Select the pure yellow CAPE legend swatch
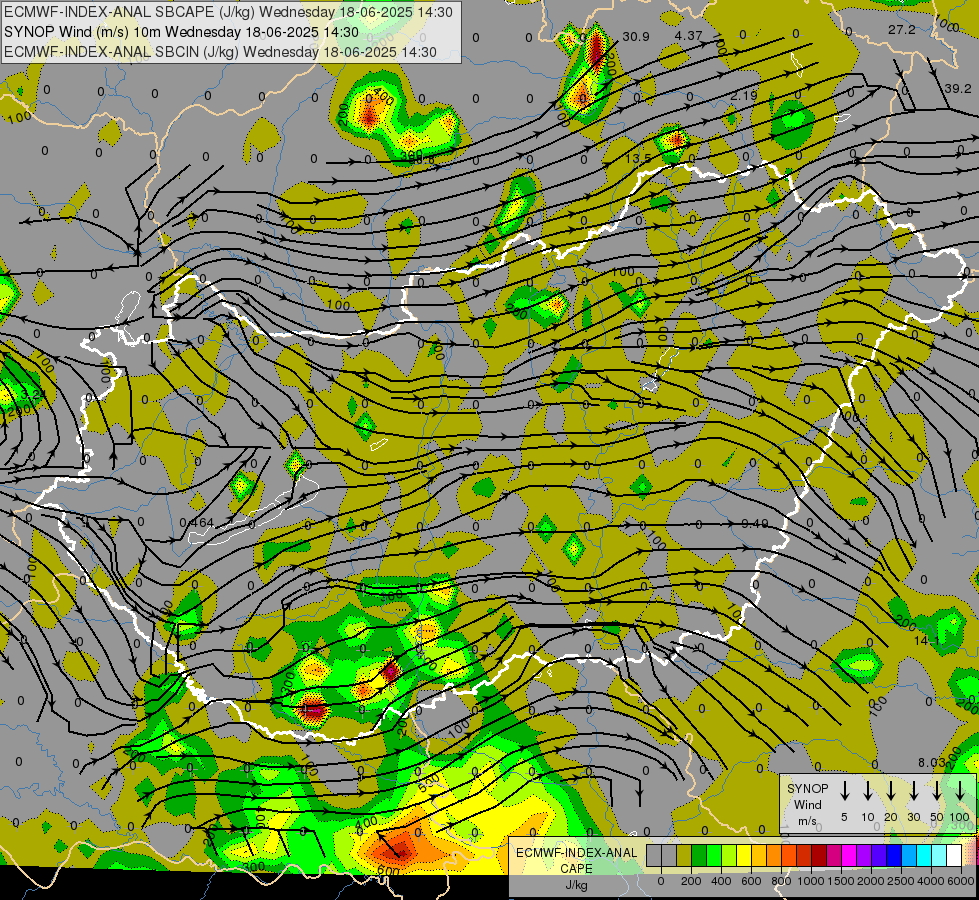Image resolution: width=979 pixels, height=900 pixels. 744,855
